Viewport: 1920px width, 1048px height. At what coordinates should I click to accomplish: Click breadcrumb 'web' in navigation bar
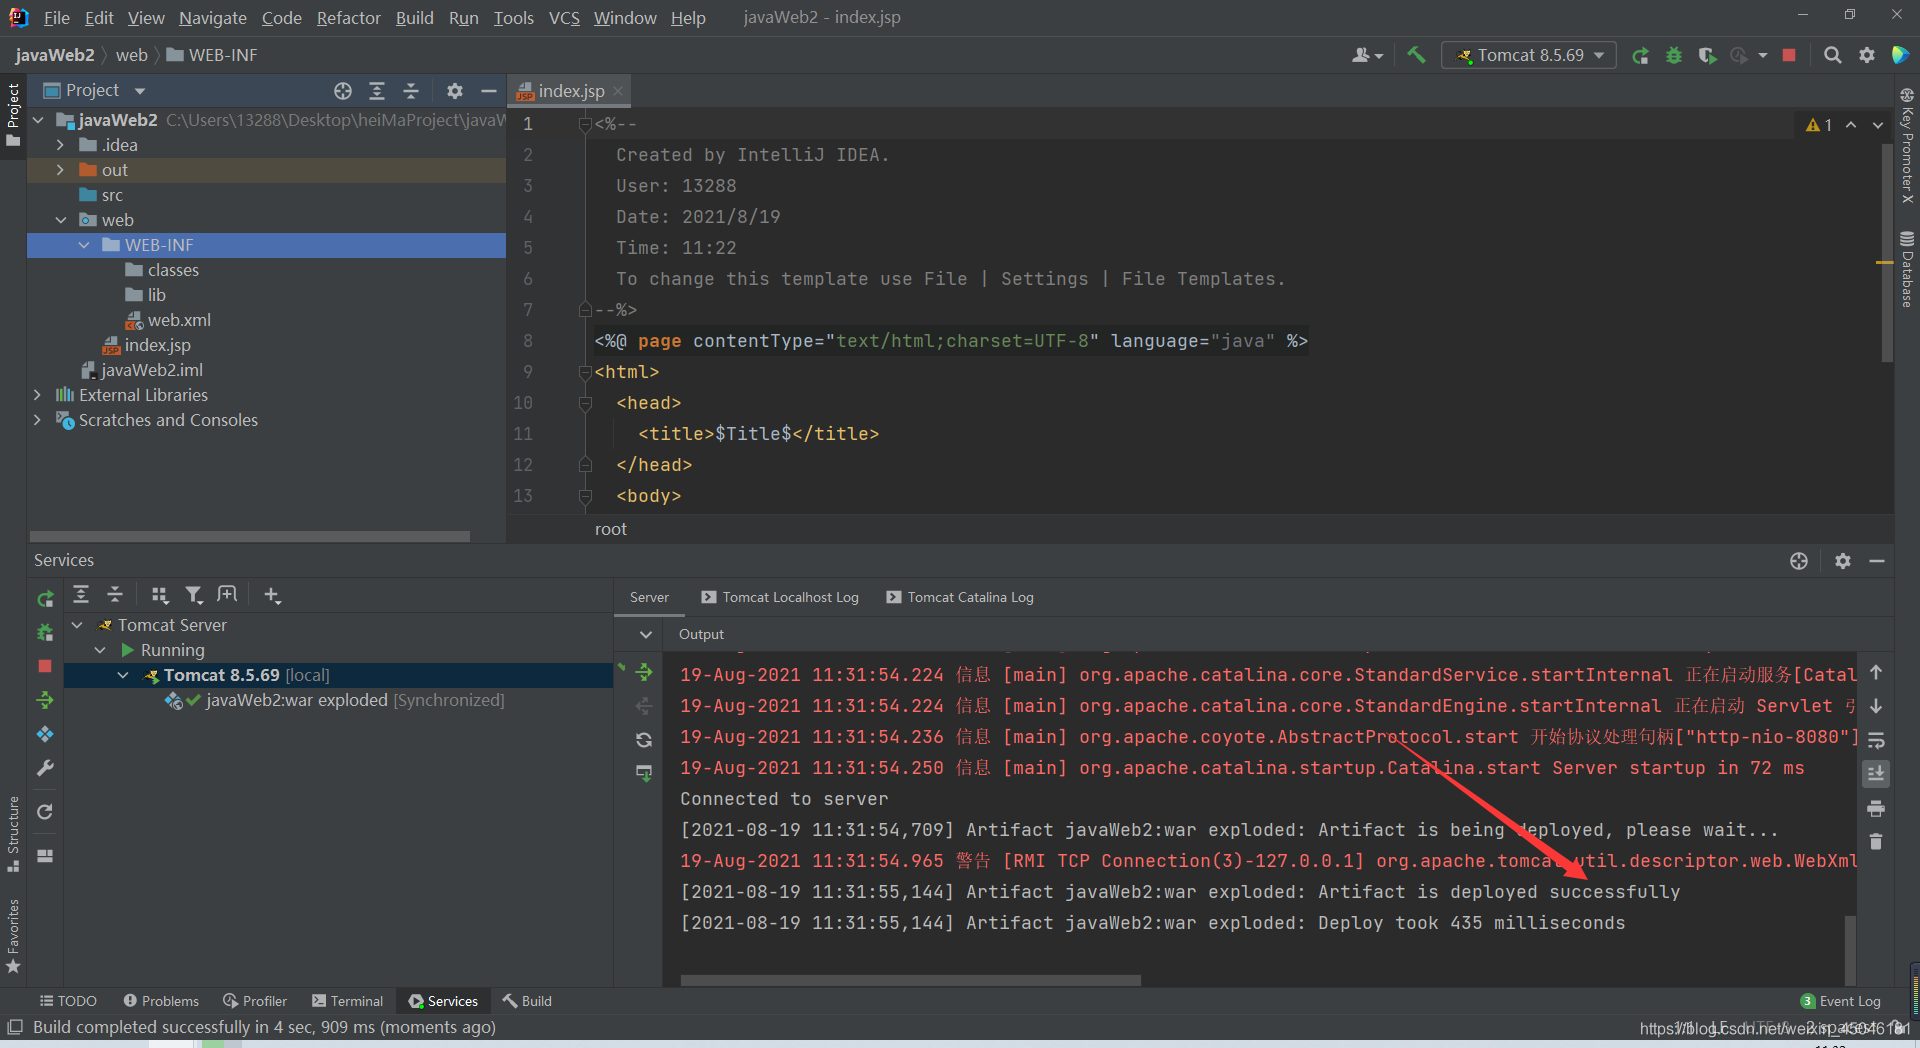point(131,55)
